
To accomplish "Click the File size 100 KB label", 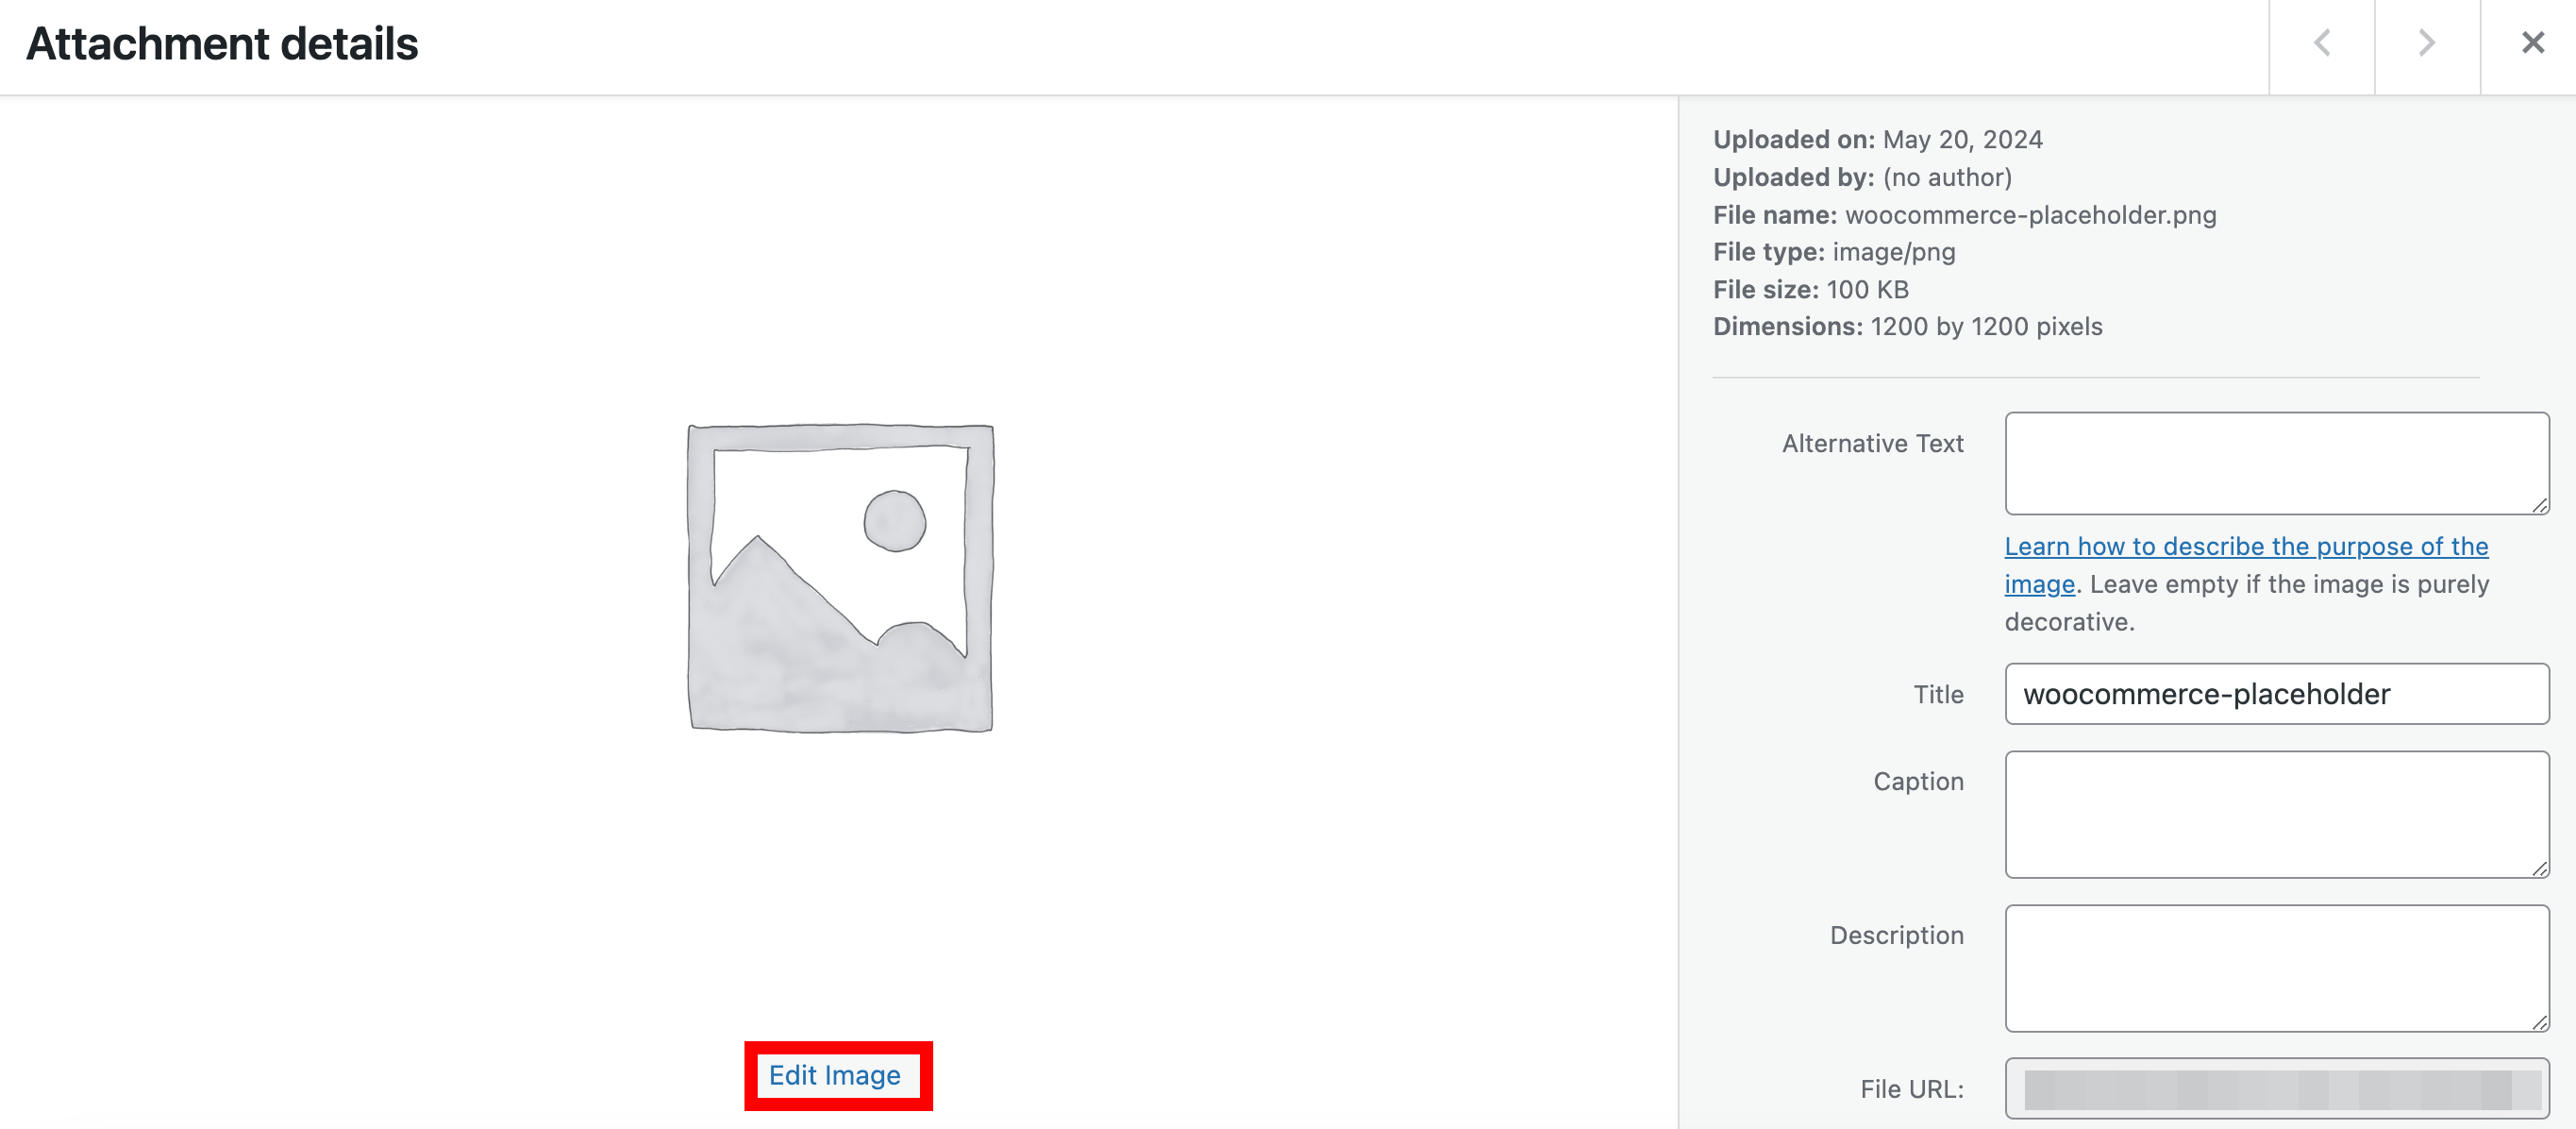I will (1810, 289).
